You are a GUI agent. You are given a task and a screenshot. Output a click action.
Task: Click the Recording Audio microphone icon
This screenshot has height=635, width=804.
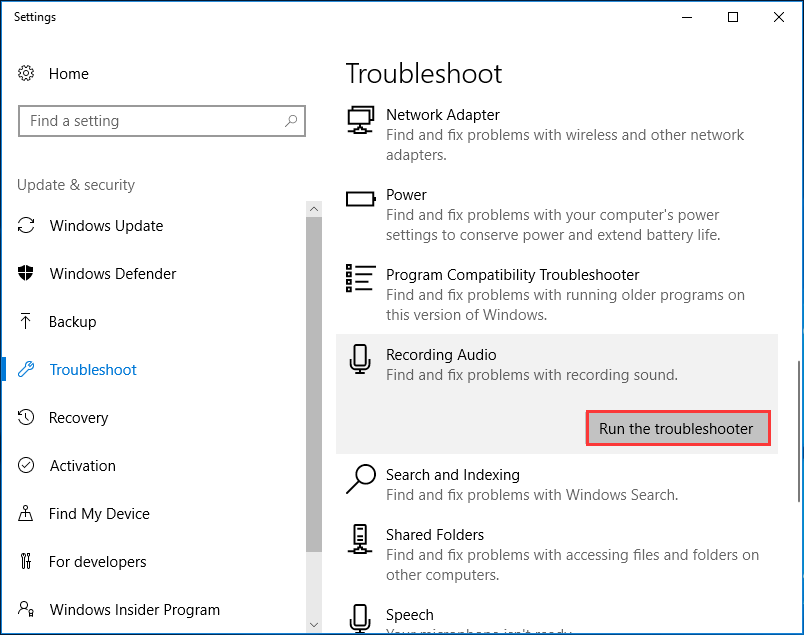pyautogui.click(x=360, y=358)
